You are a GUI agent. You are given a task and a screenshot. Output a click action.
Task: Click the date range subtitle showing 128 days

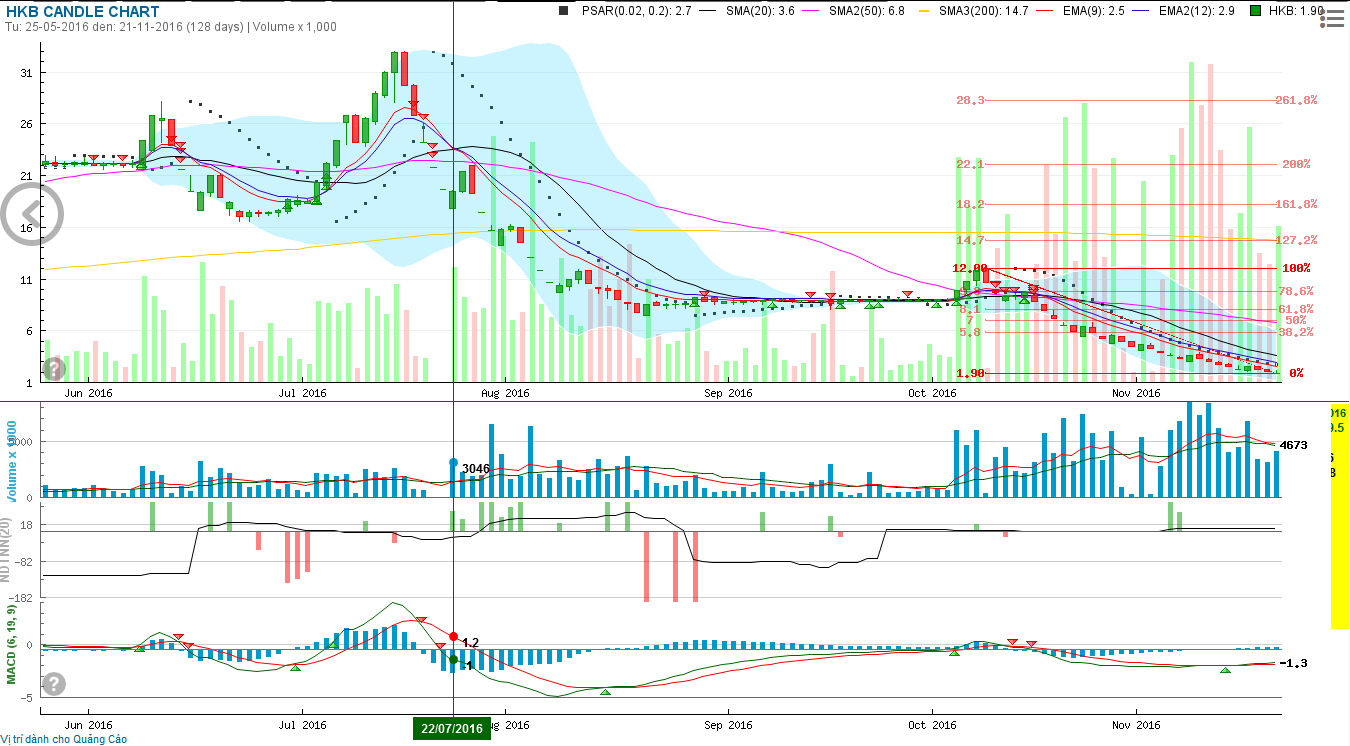coord(169,27)
